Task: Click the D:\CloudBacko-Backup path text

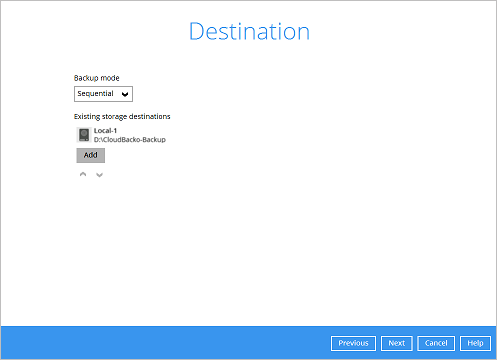Action: tap(130, 140)
